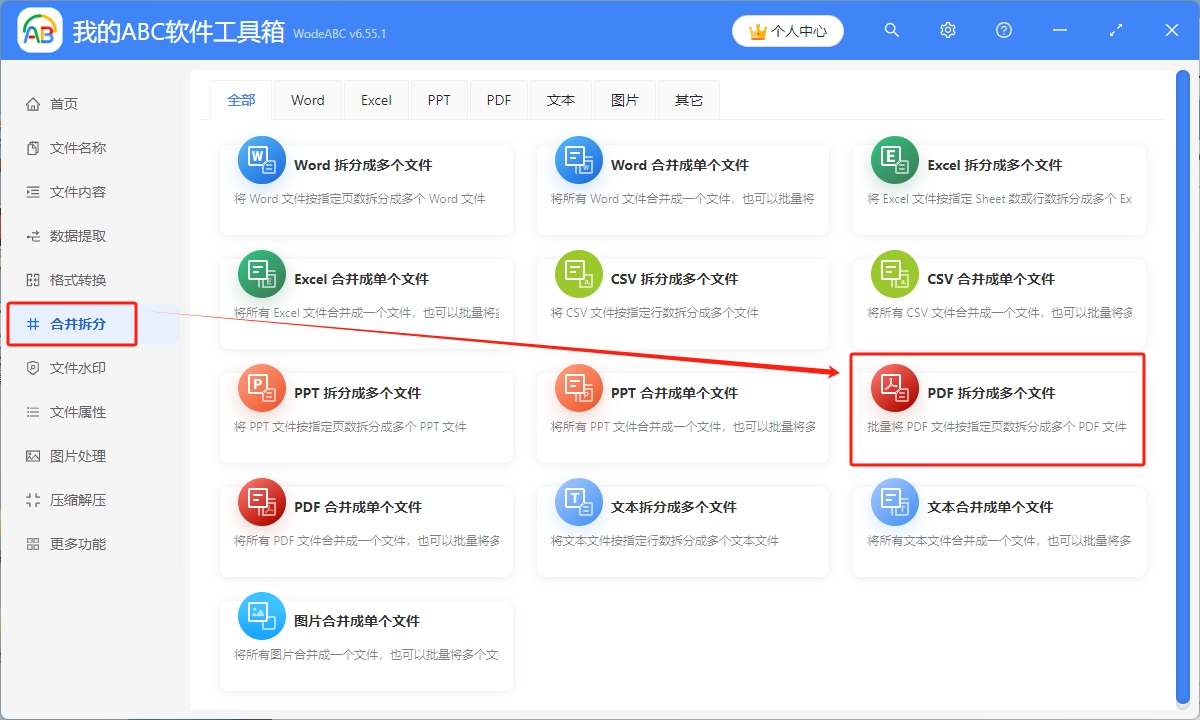The image size is (1200, 720).
Task: Open the 个人中心 account button
Action: [x=787, y=30]
